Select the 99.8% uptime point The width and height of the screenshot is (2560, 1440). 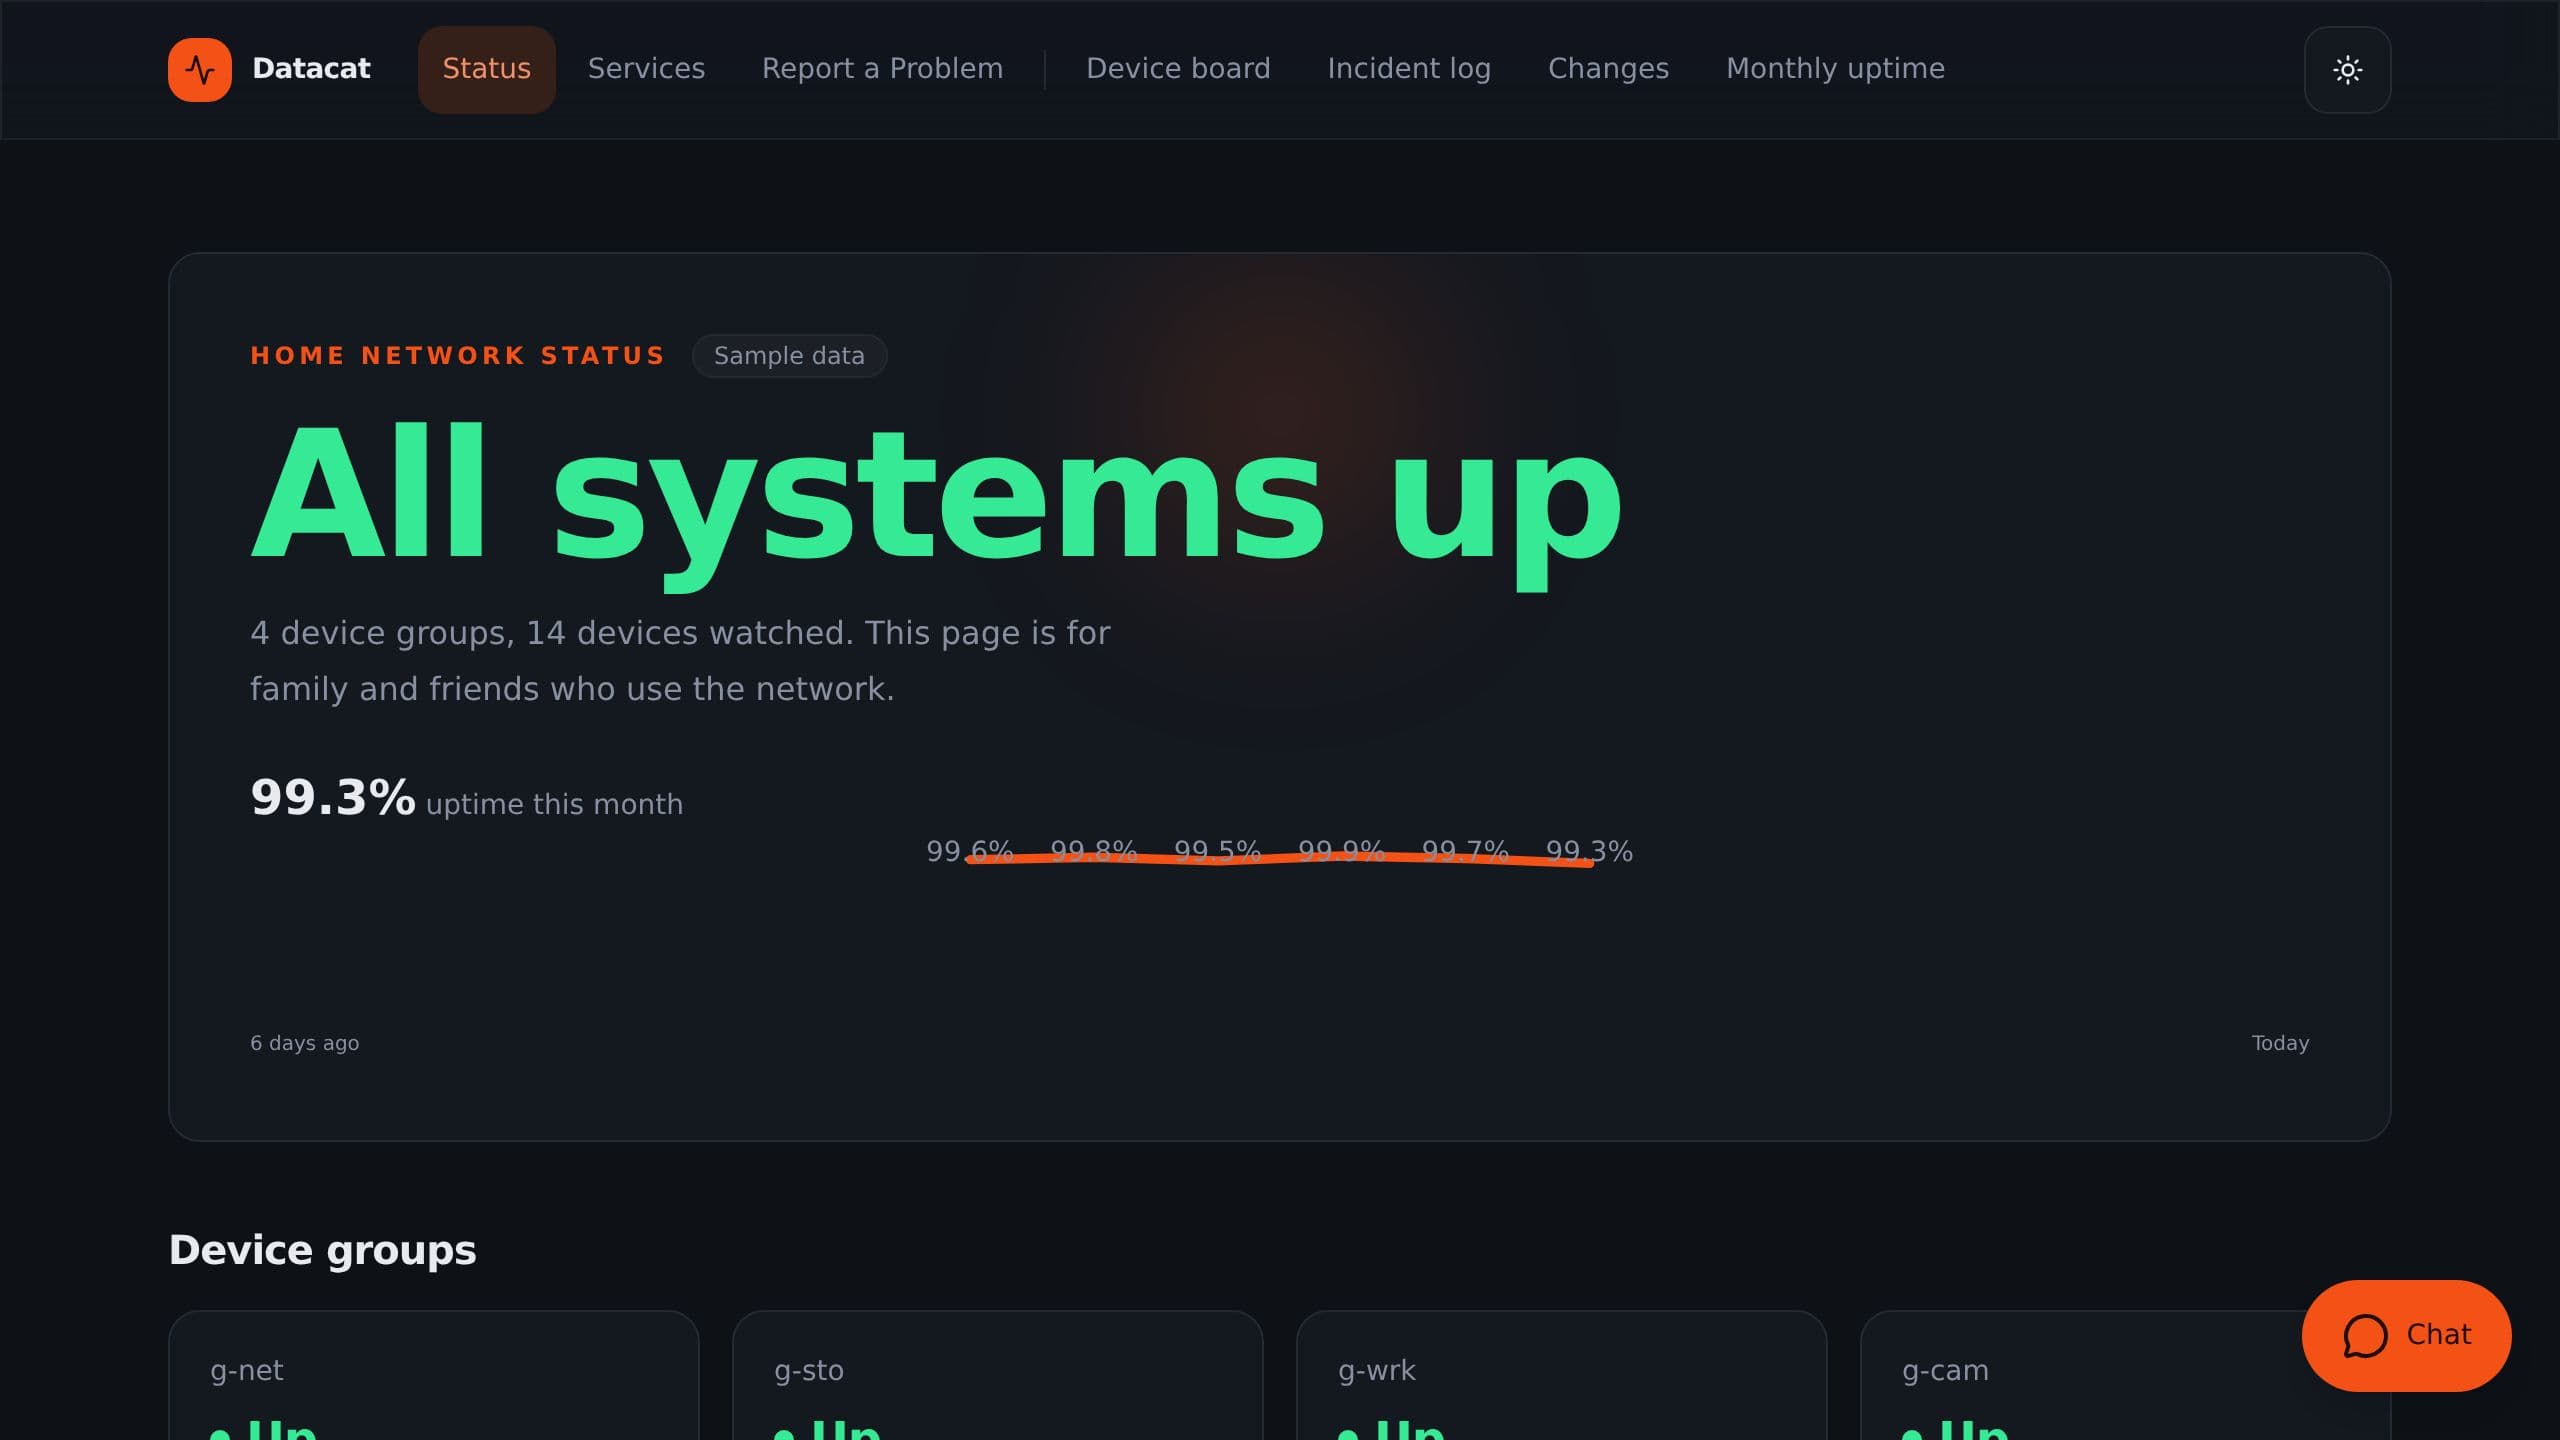point(1093,851)
